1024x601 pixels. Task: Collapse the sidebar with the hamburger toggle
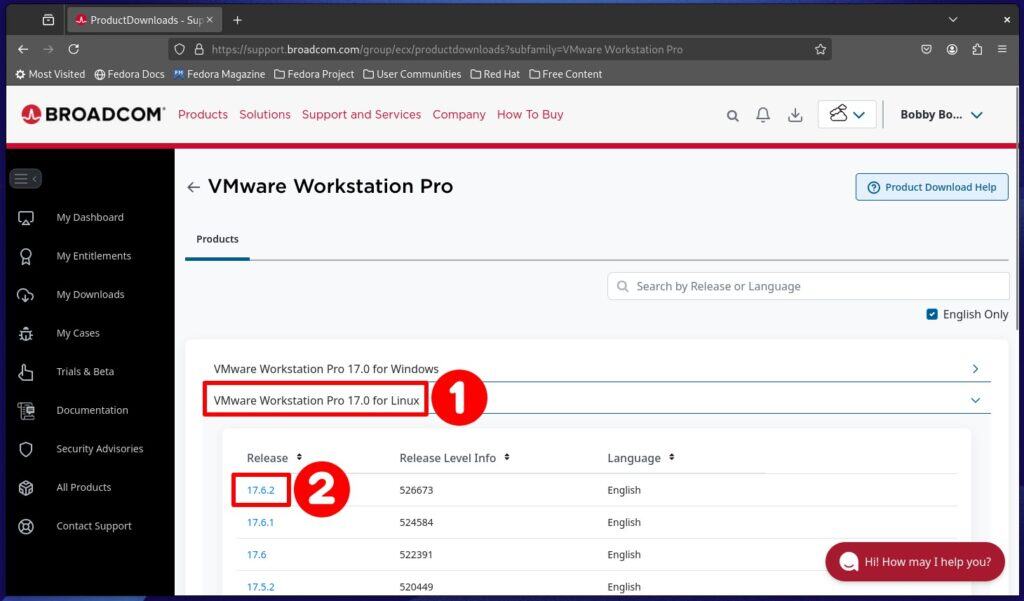click(25, 178)
